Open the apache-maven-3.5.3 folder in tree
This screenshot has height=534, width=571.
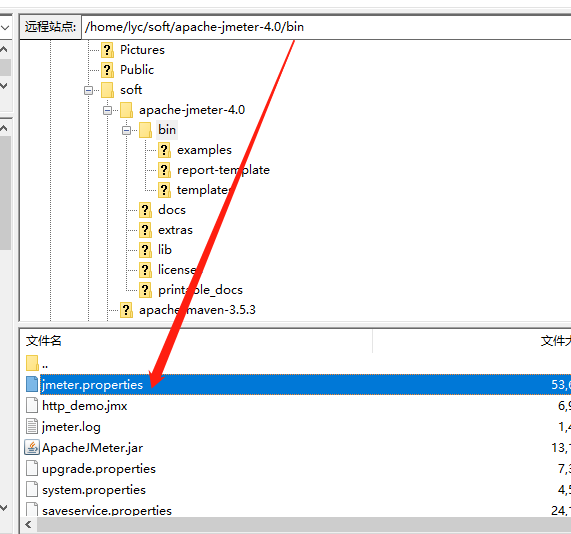[197, 310]
